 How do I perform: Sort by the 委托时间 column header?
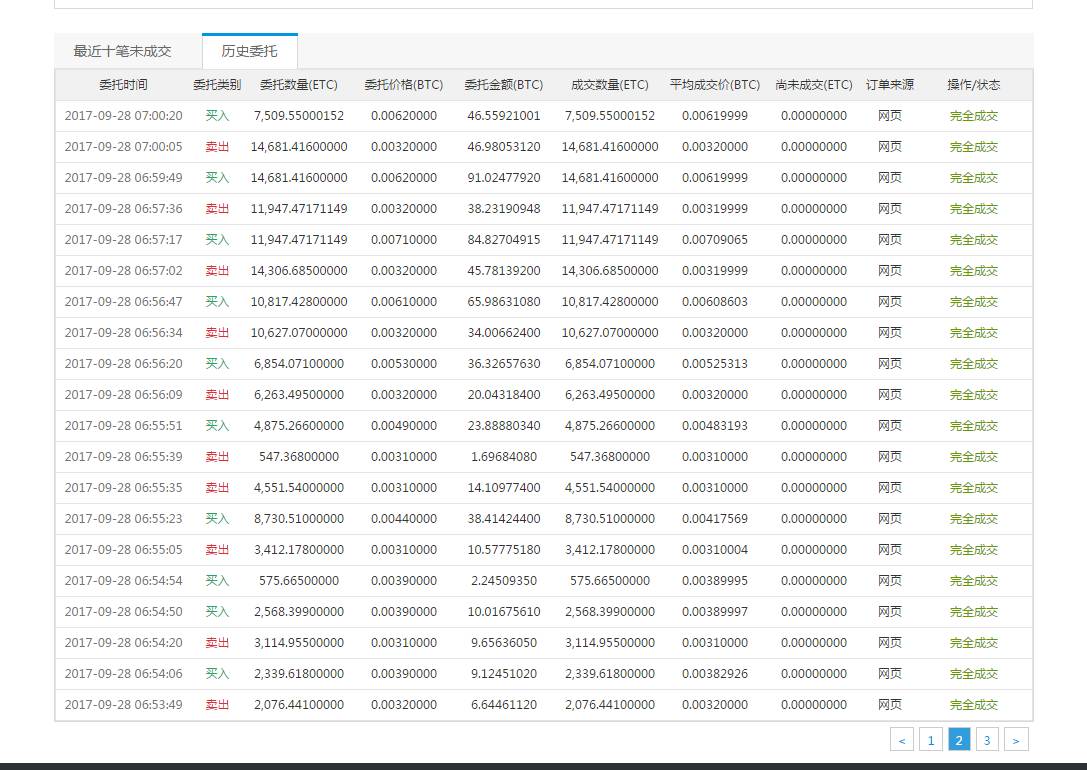[x=121, y=85]
